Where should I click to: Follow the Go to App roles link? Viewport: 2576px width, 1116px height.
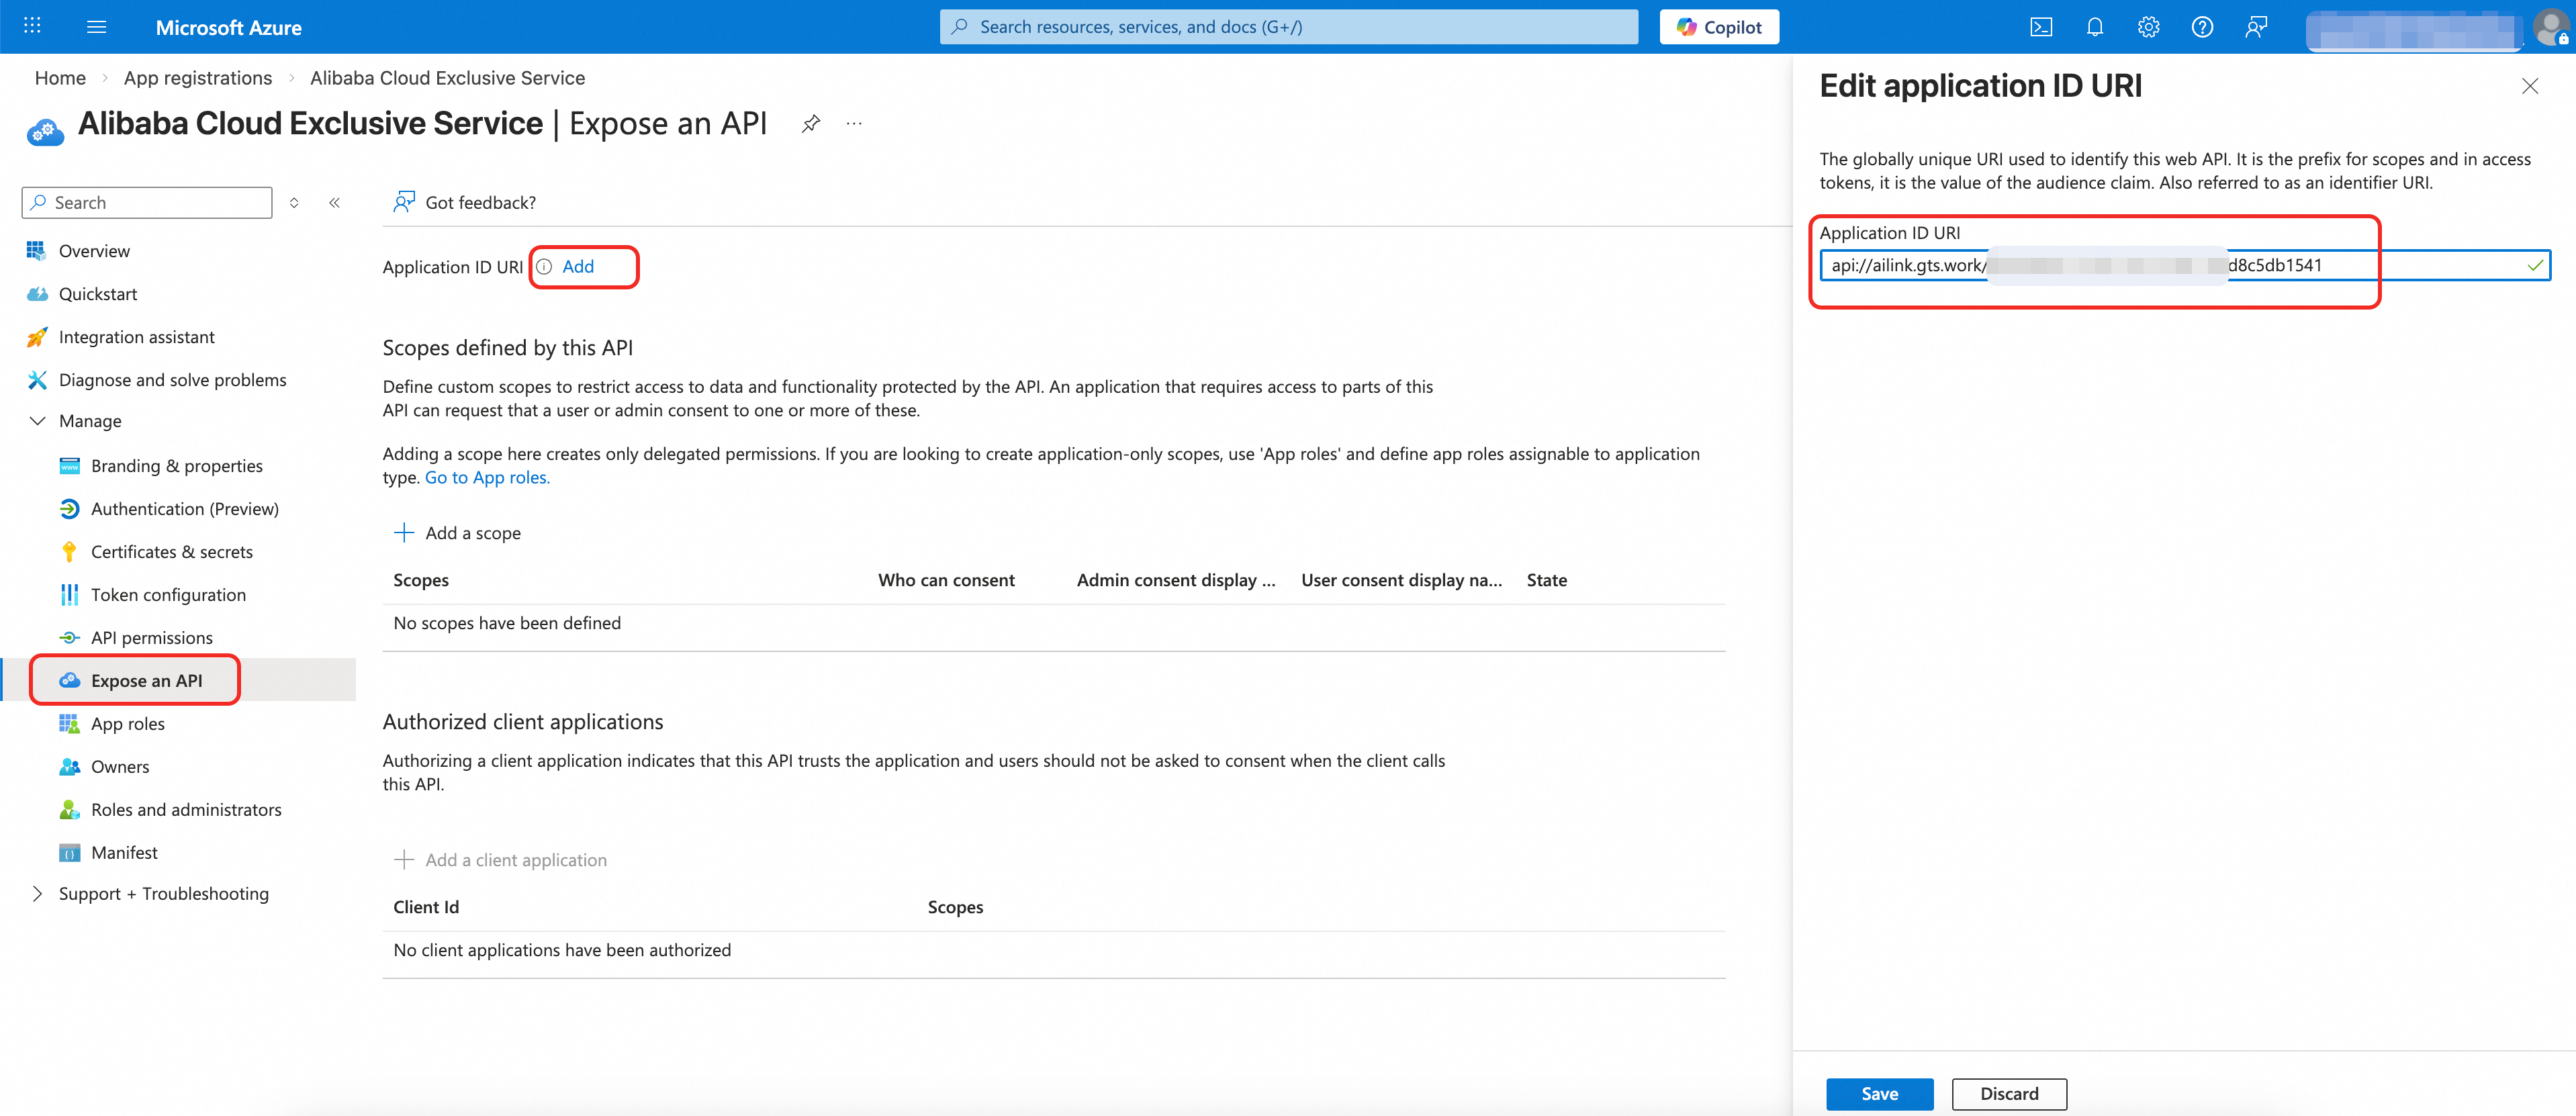click(487, 478)
